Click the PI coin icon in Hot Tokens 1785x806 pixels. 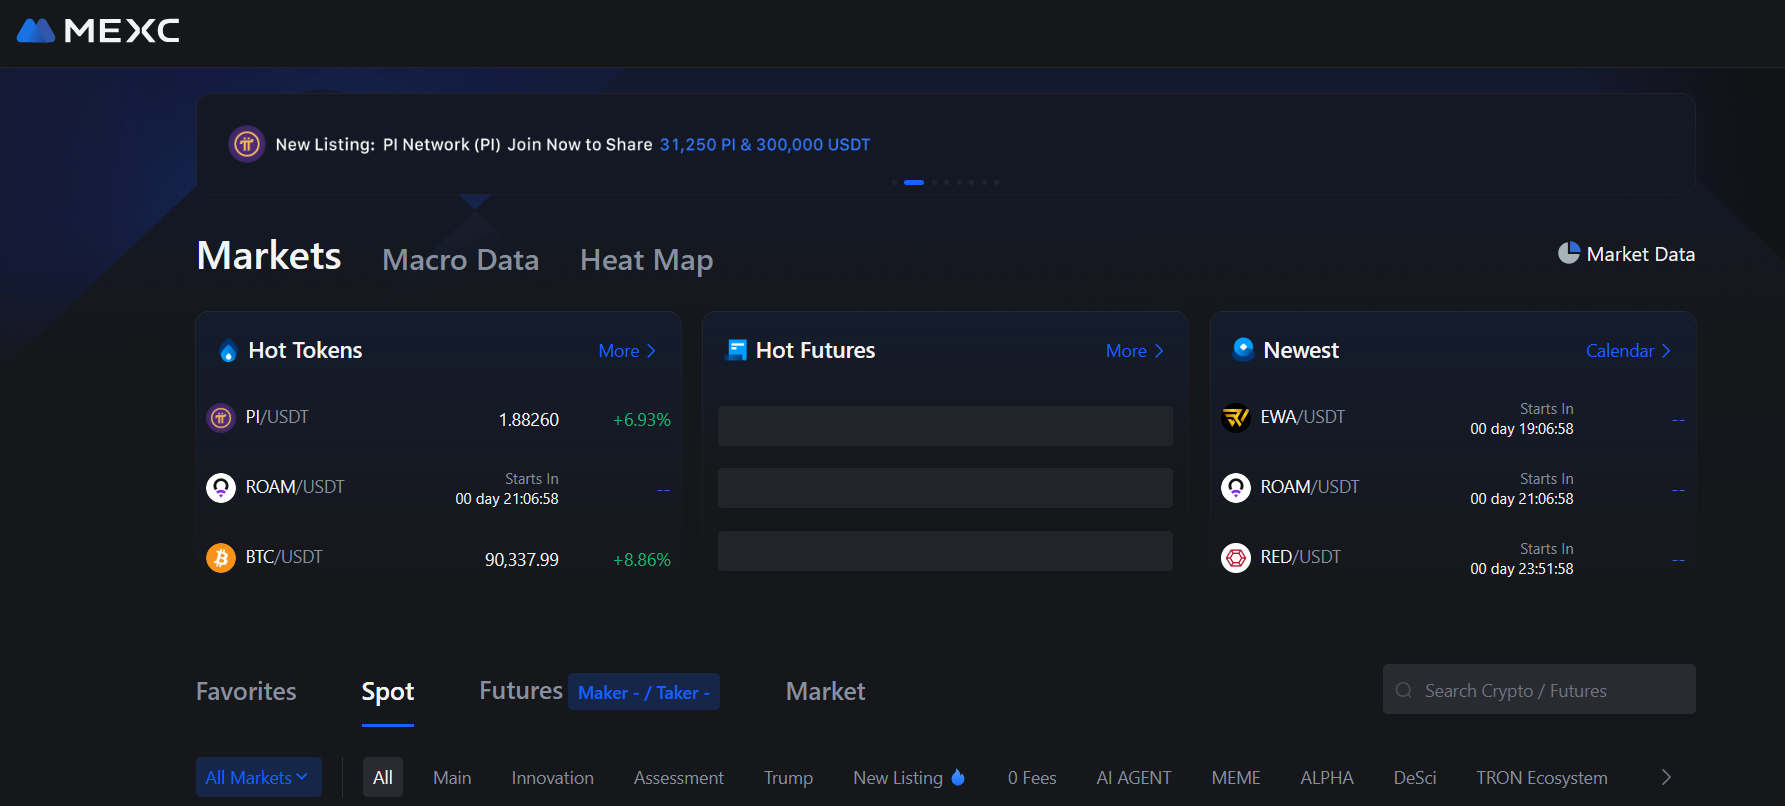point(221,418)
